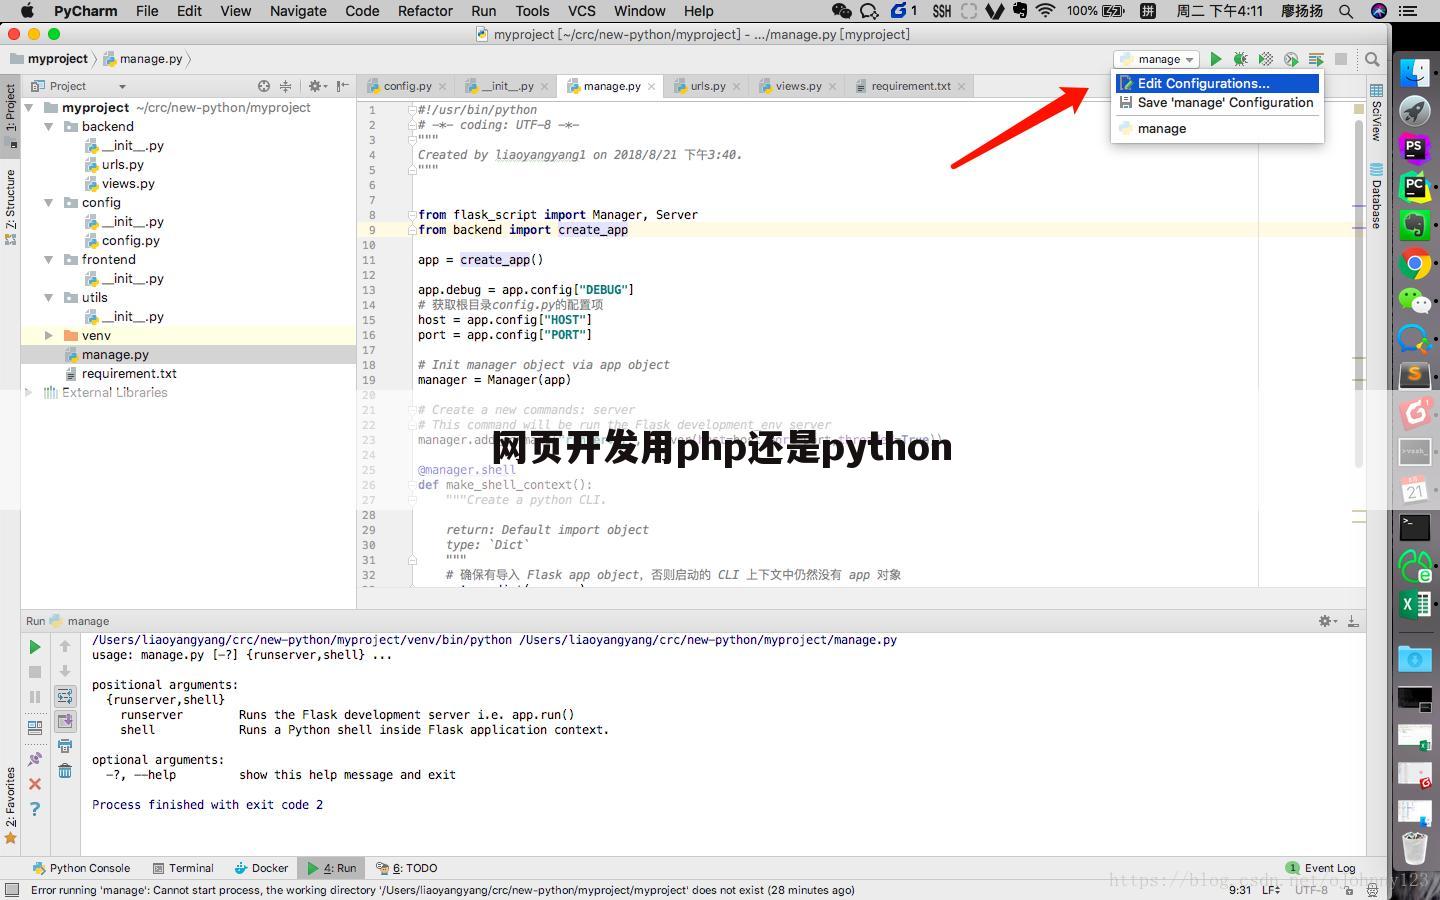Toggle scroll to end in console
Image resolution: width=1440 pixels, height=900 pixels.
point(64,721)
